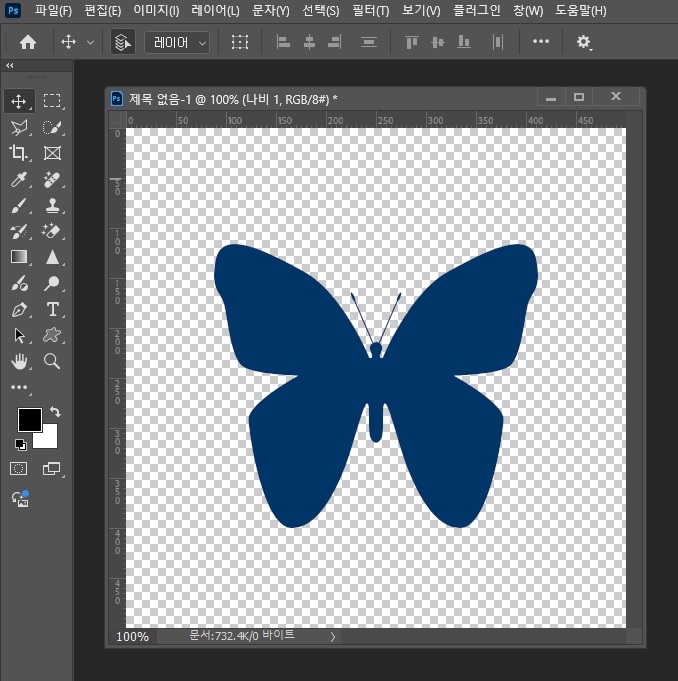Screen dimensions: 678x681
Task: Toggle Auto-Select layer option
Action: click(x=122, y=42)
